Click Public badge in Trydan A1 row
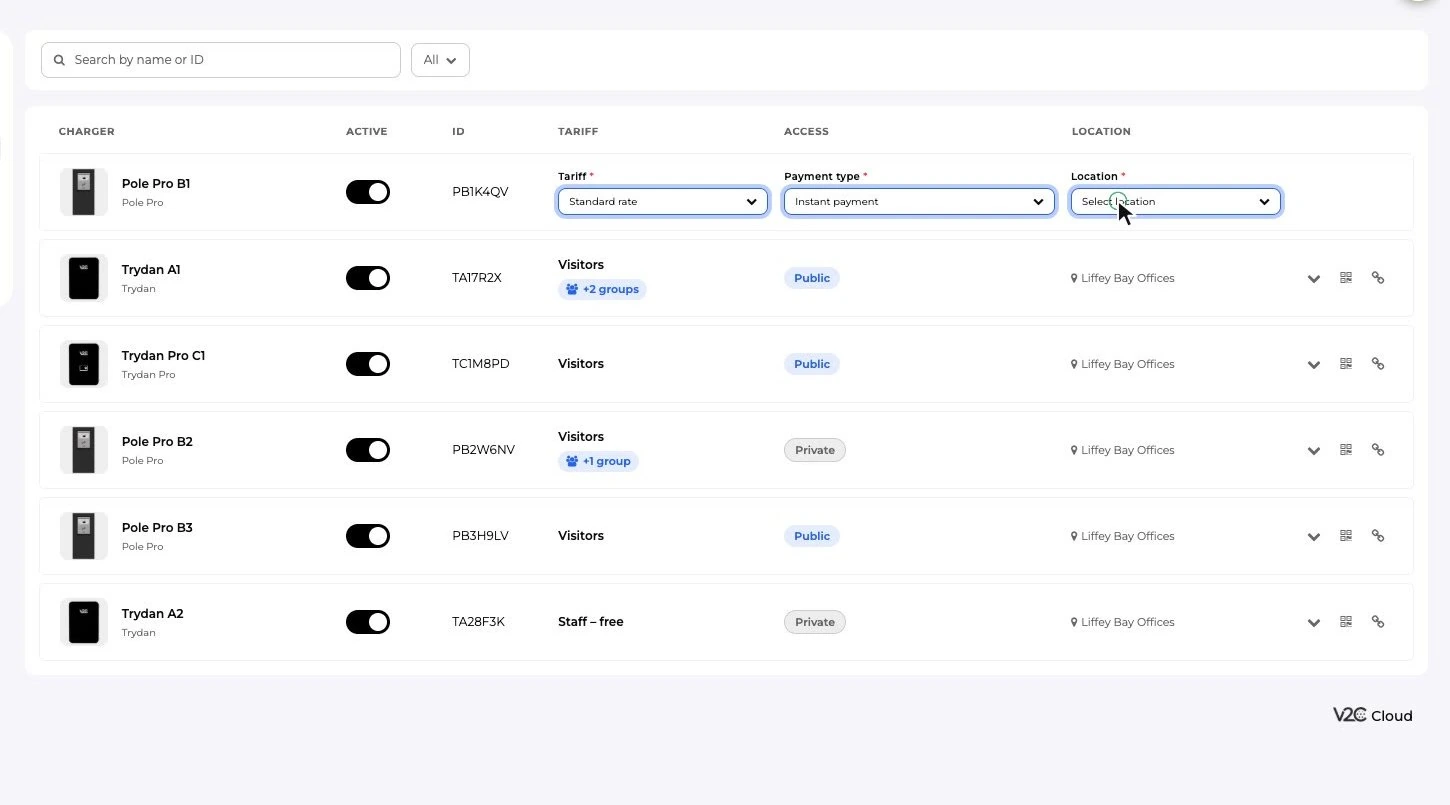Viewport: 1450px width, 805px height. coord(812,278)
